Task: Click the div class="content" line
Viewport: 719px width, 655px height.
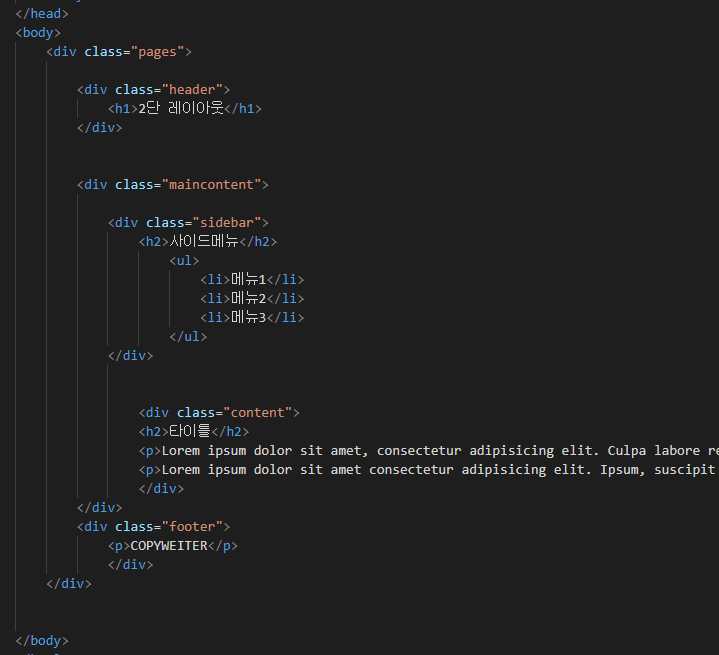Action: pos(219,413)
